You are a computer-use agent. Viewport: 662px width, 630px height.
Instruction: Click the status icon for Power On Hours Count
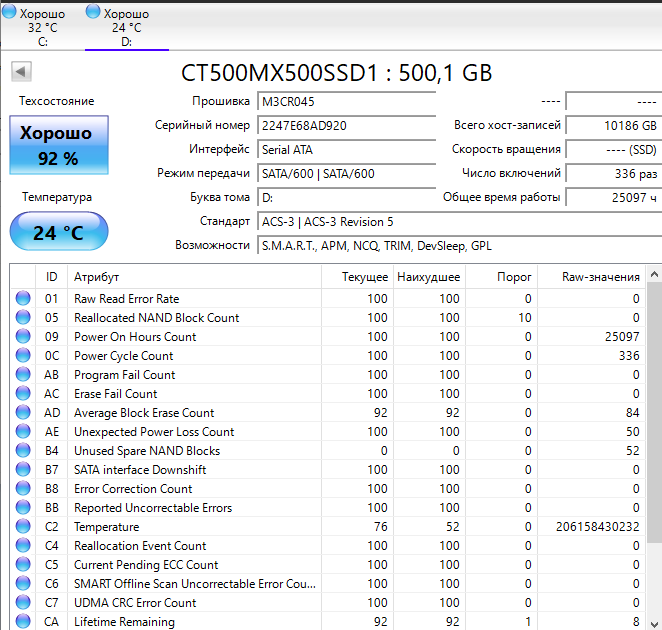pos(23,336)
